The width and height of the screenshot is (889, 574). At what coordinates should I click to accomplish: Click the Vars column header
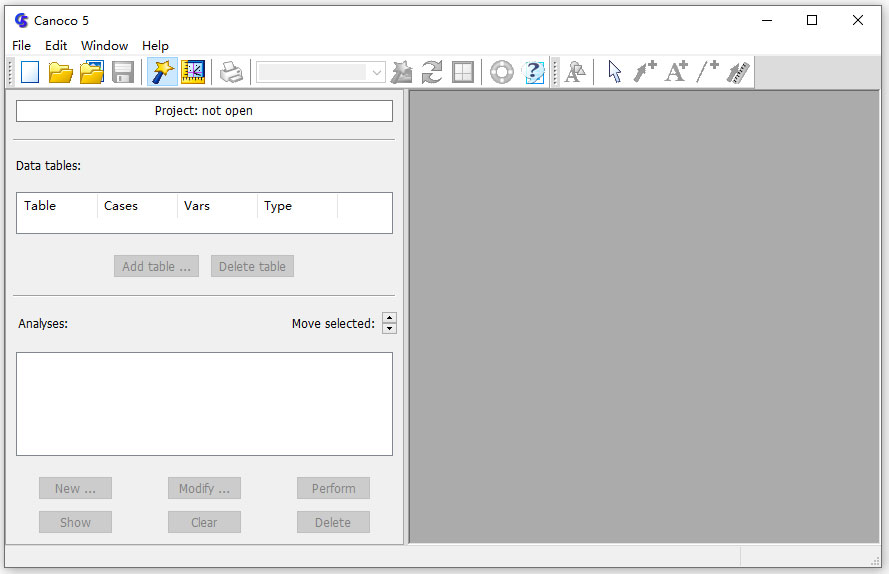tap(217, 206)
